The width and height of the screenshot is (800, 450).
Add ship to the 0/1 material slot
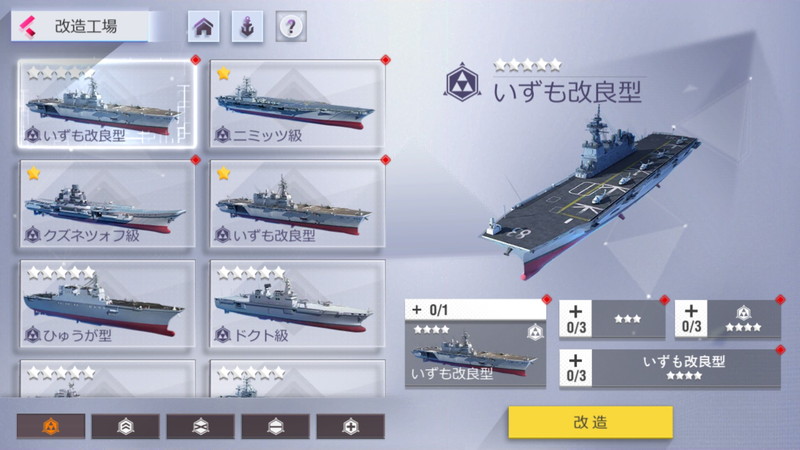pyautogui.click(x=475, y=343)
